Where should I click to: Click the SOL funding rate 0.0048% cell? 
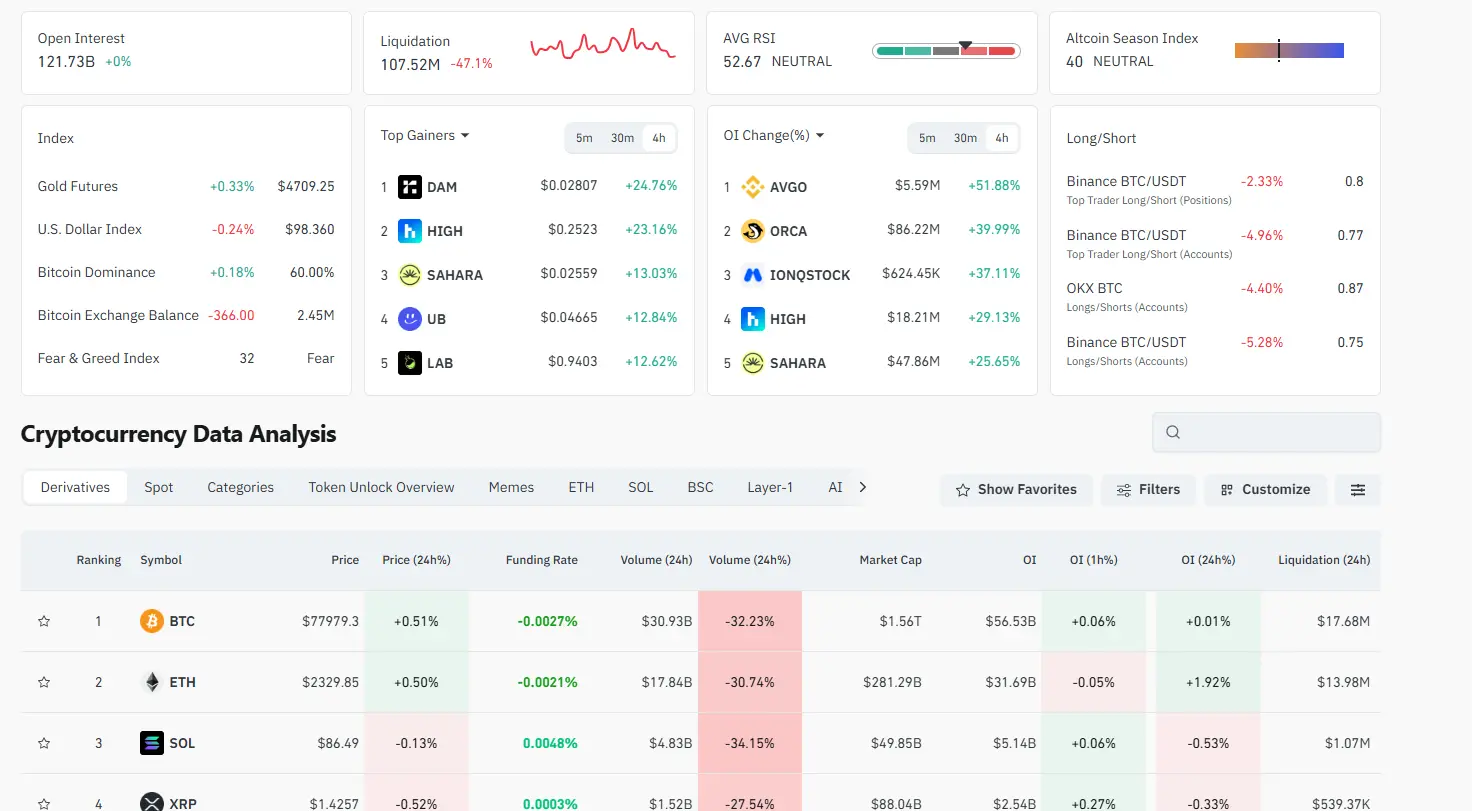(x=550, y=743)
